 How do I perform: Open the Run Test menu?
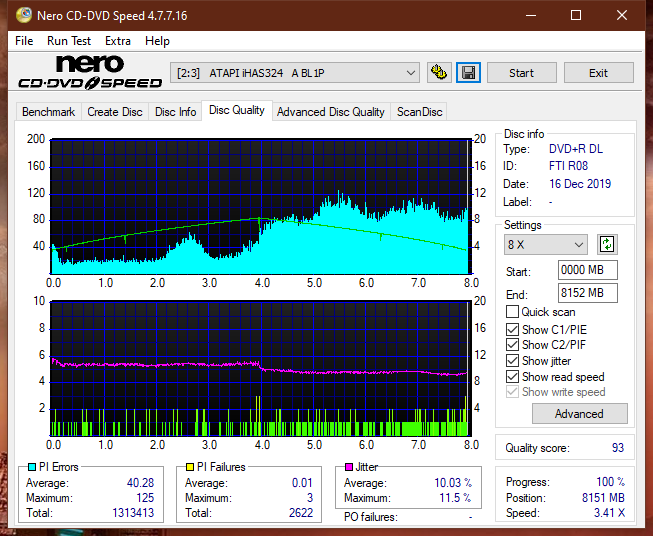[x=69, y=41]
